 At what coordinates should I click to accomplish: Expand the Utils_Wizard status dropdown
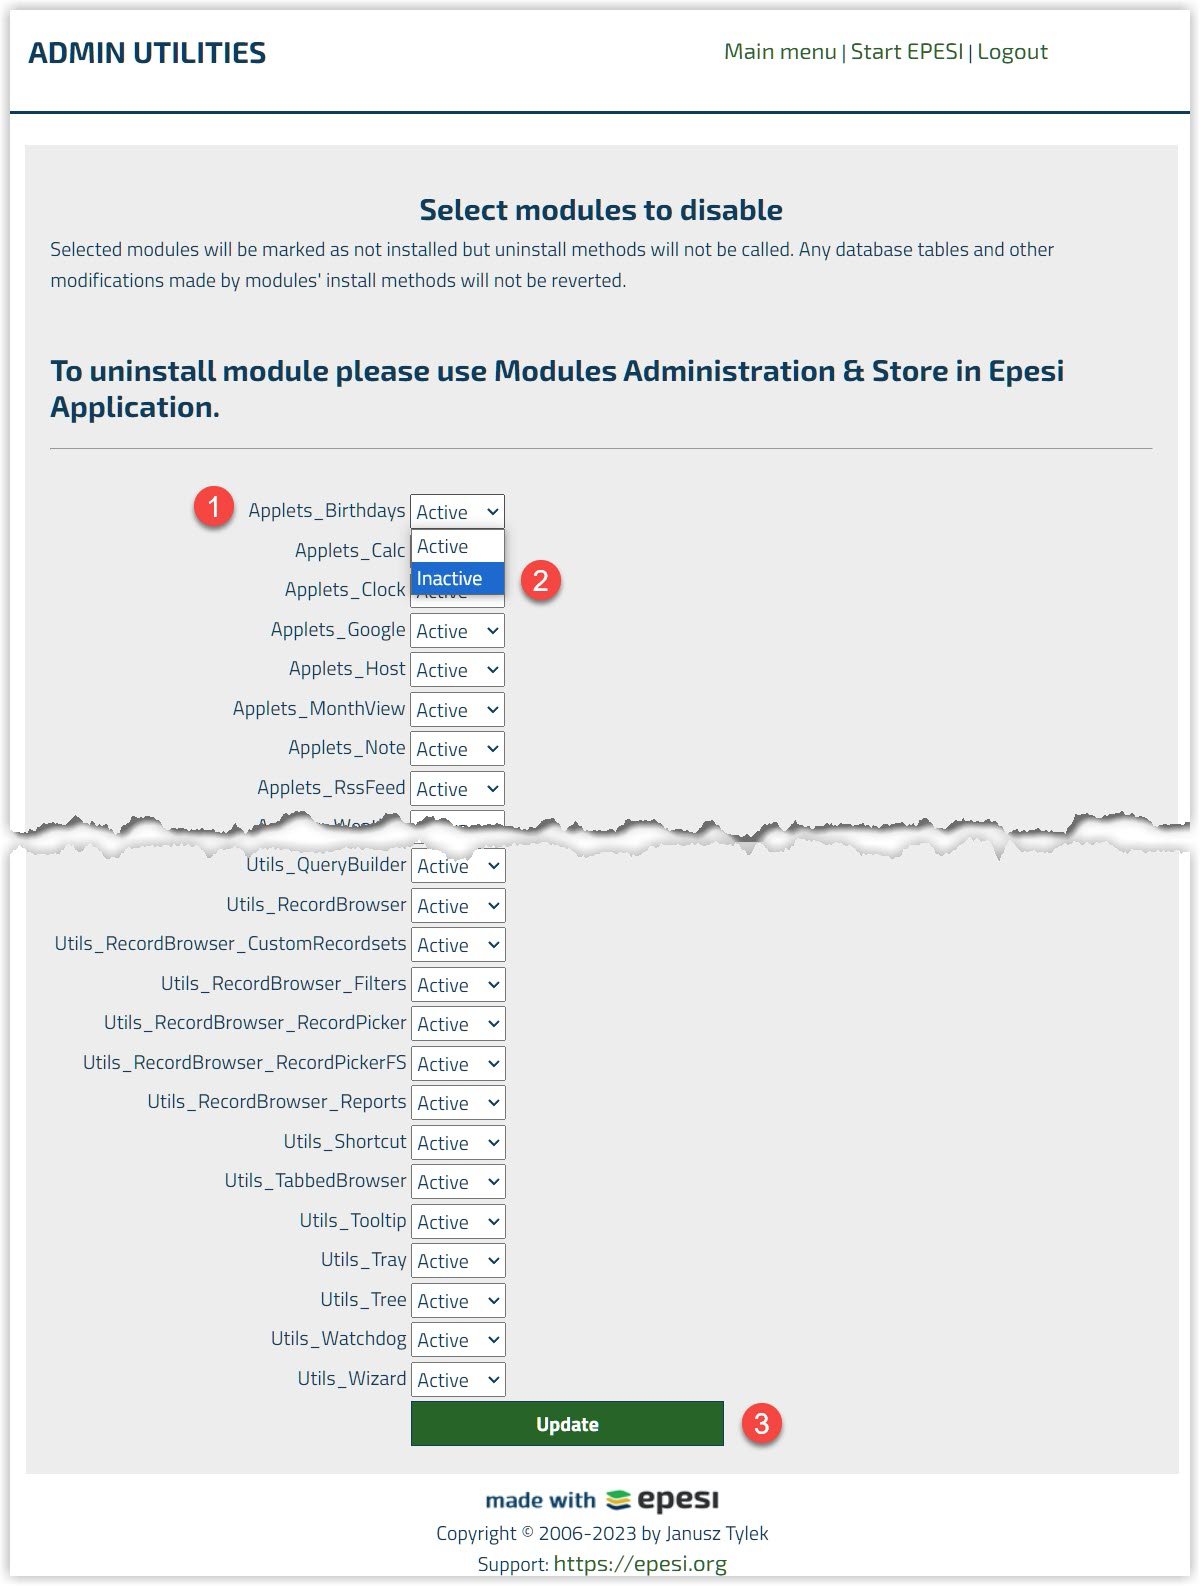click(x=458, y=1380)
